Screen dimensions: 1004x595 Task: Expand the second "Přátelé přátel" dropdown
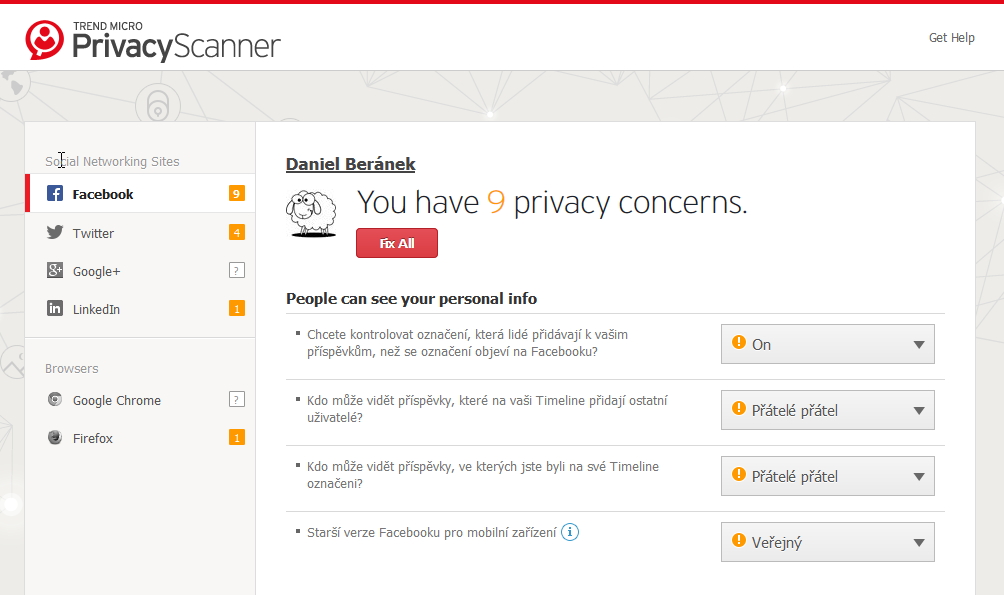click(x=827, y=476)
